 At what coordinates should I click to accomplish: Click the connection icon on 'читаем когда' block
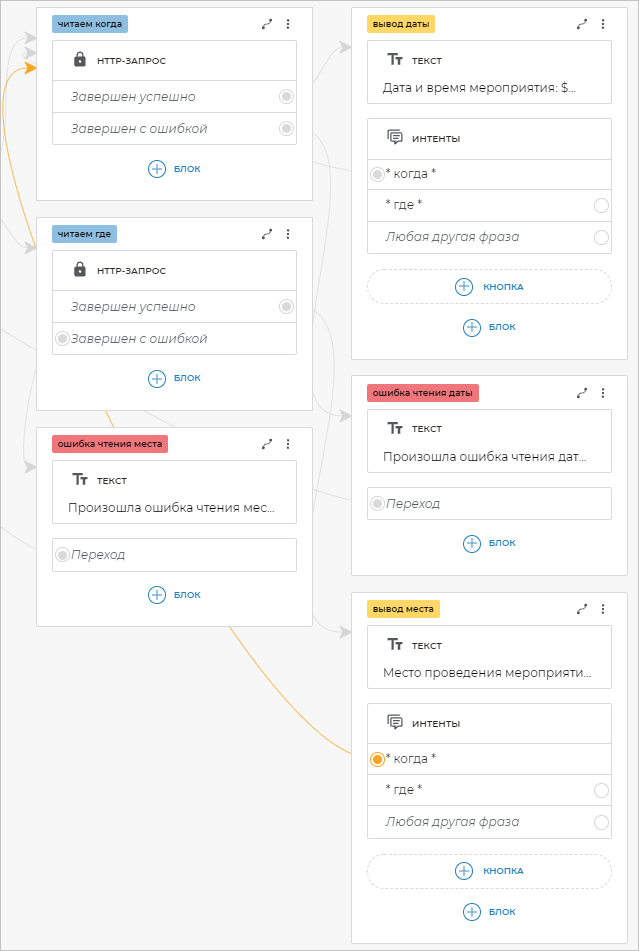coord(267,24)
